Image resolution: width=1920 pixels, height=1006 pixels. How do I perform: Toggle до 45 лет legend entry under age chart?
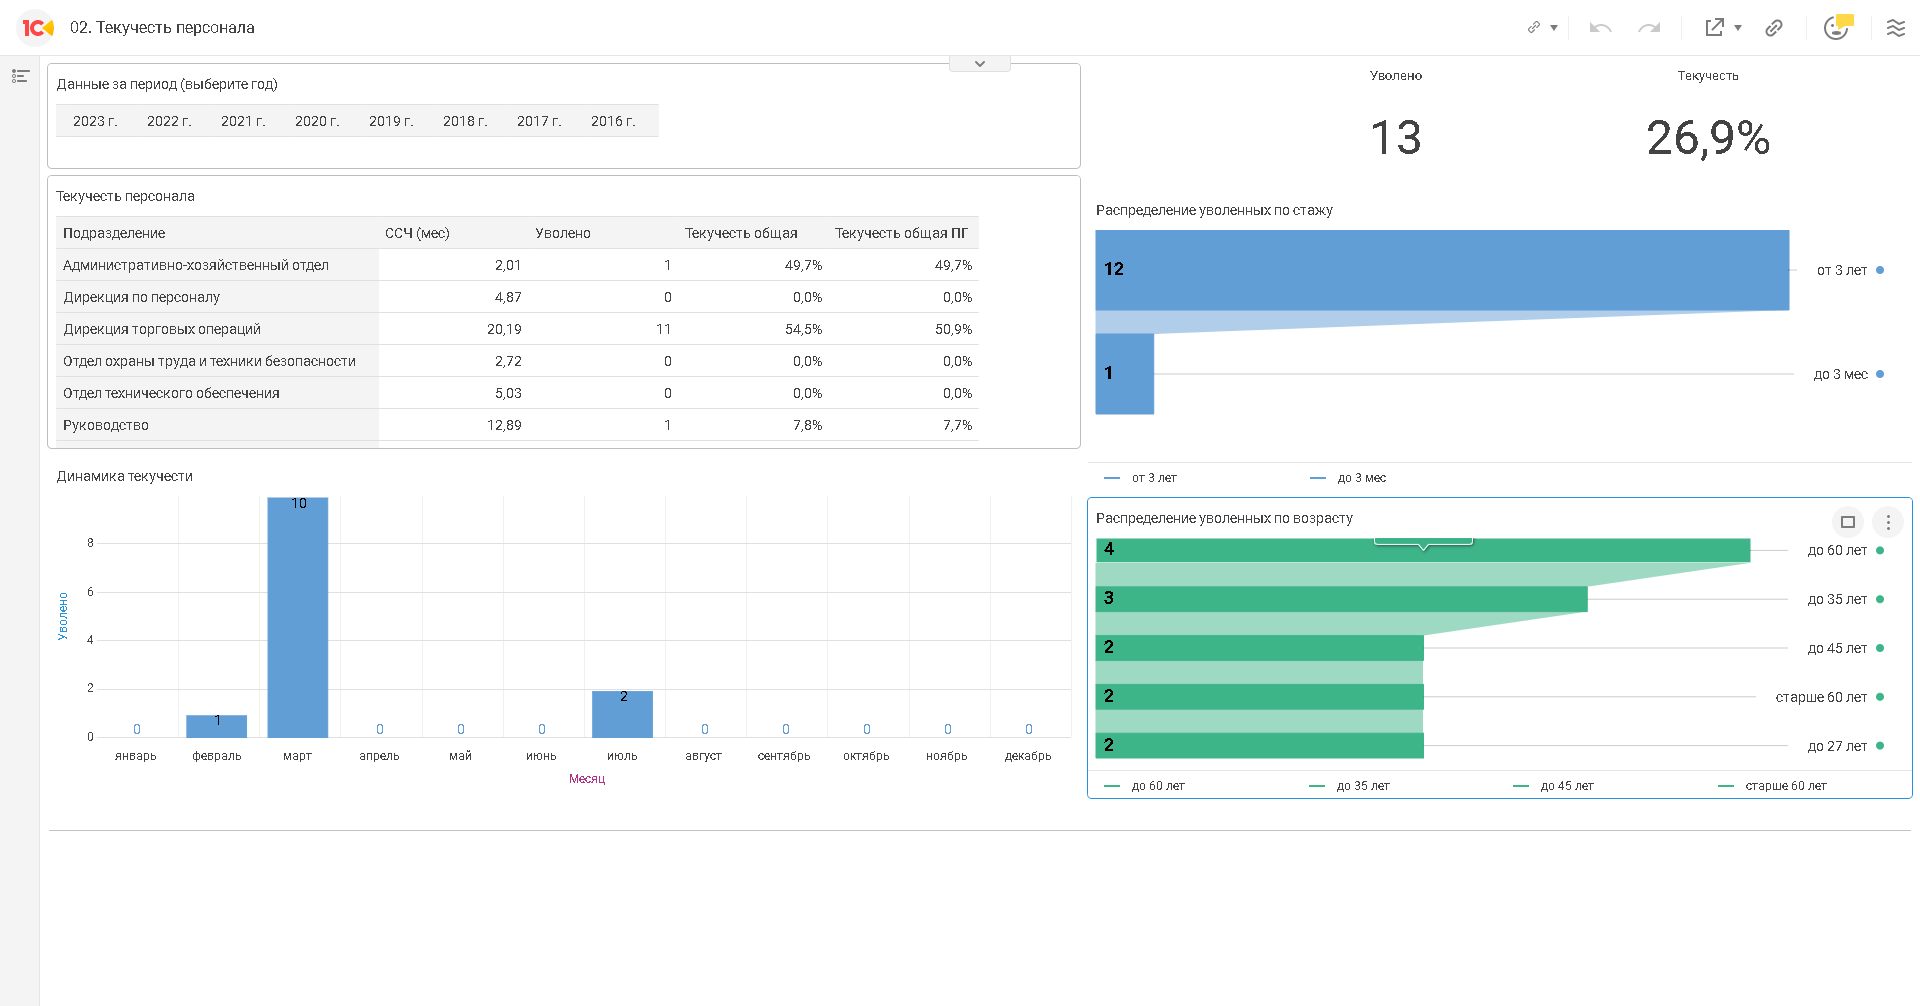(1554, 786)
